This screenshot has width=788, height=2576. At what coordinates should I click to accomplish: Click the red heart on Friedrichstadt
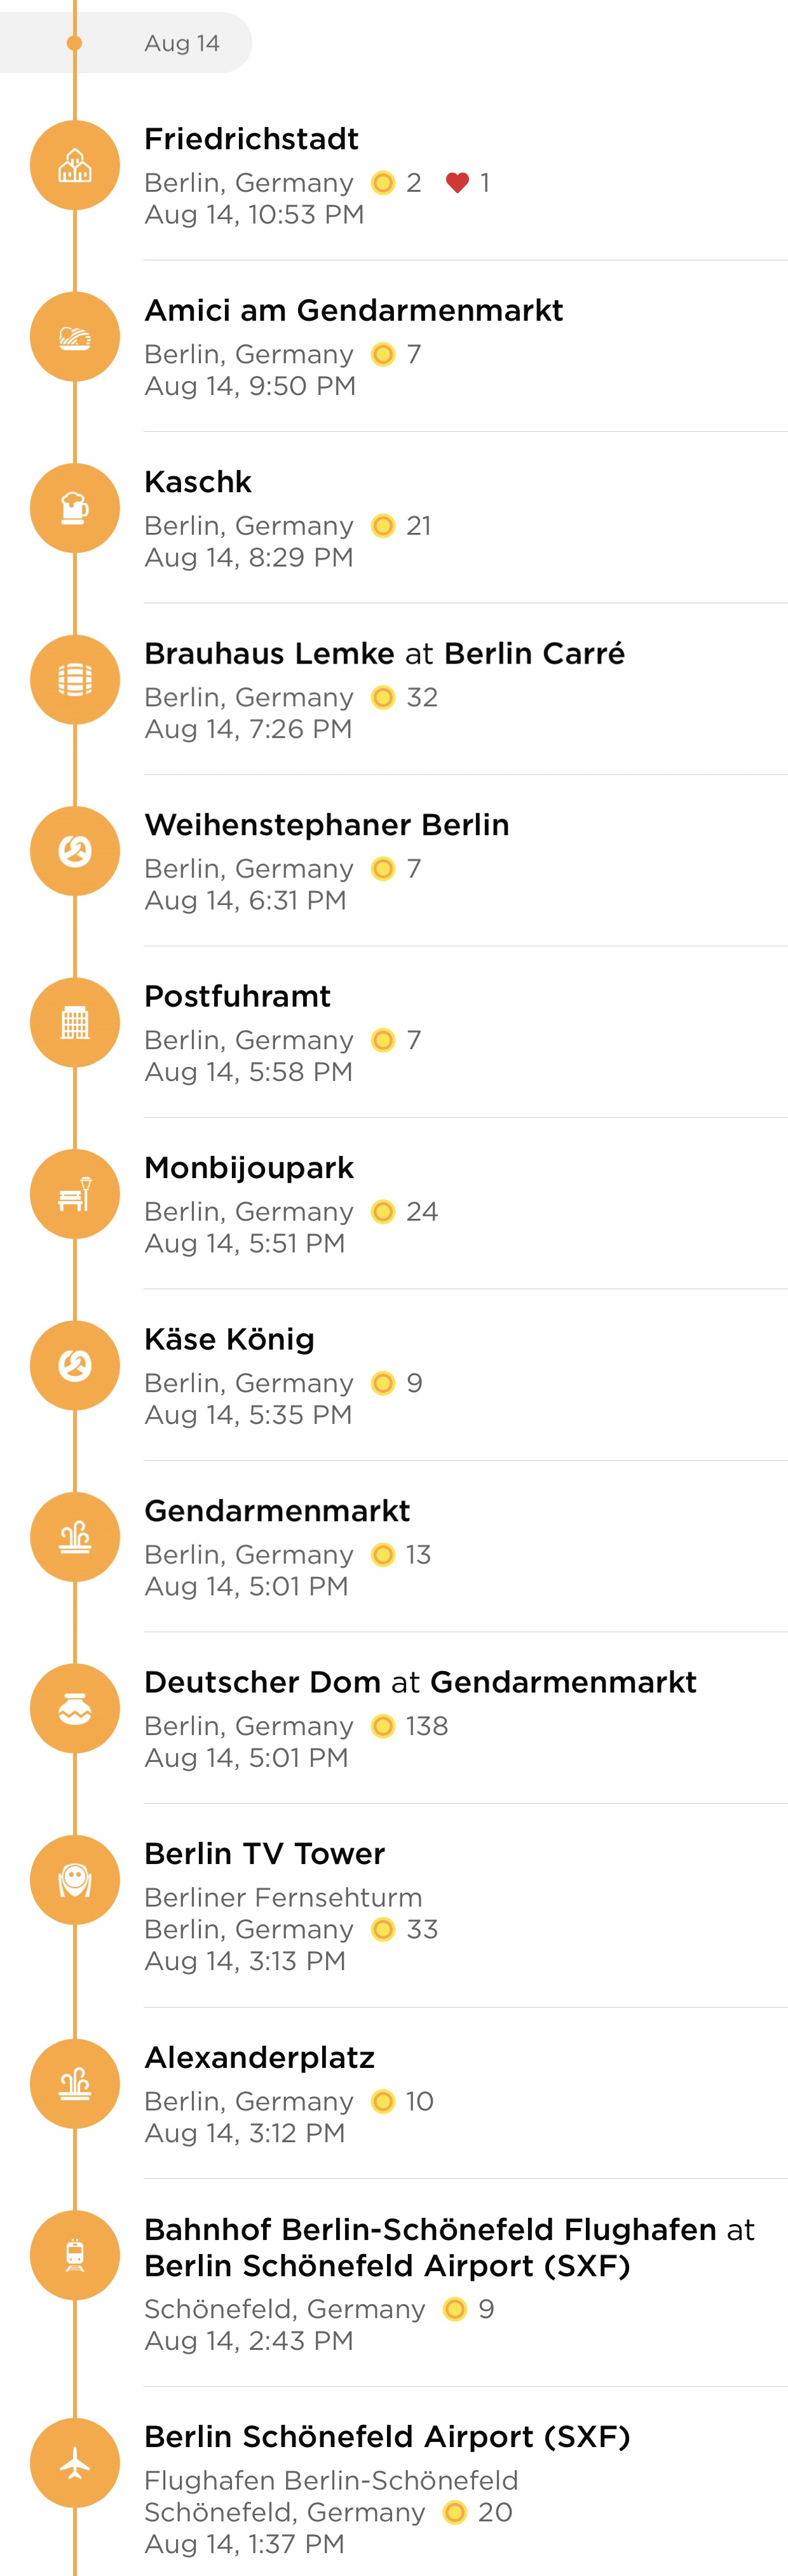(457, 183)
